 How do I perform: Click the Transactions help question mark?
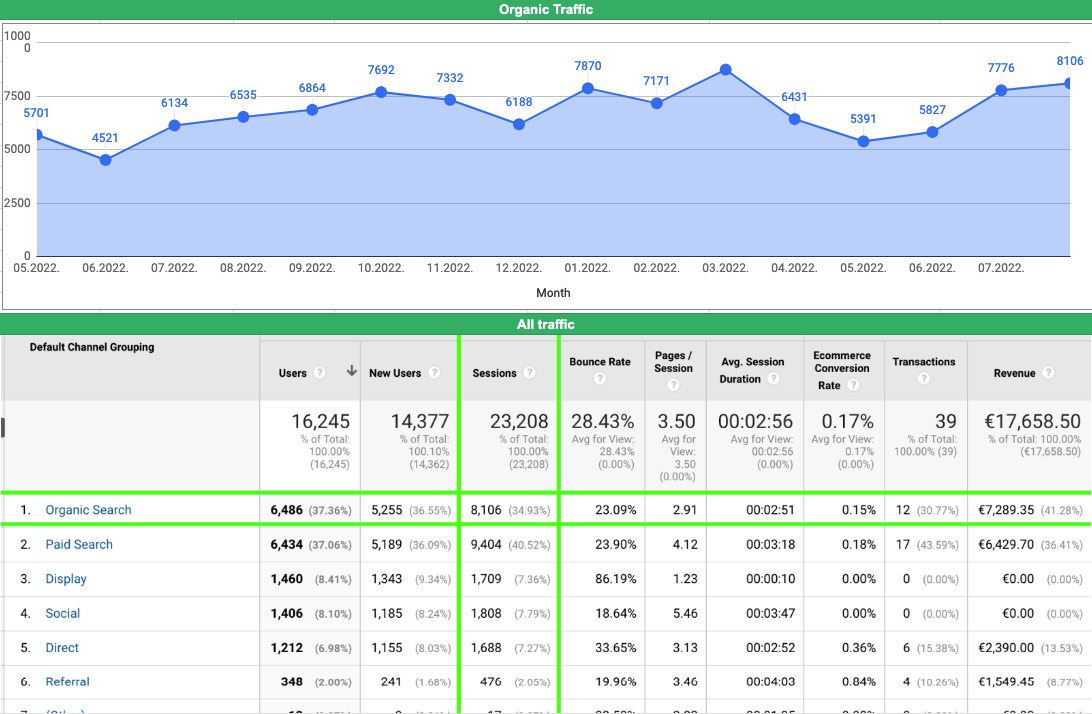point(924,379)
